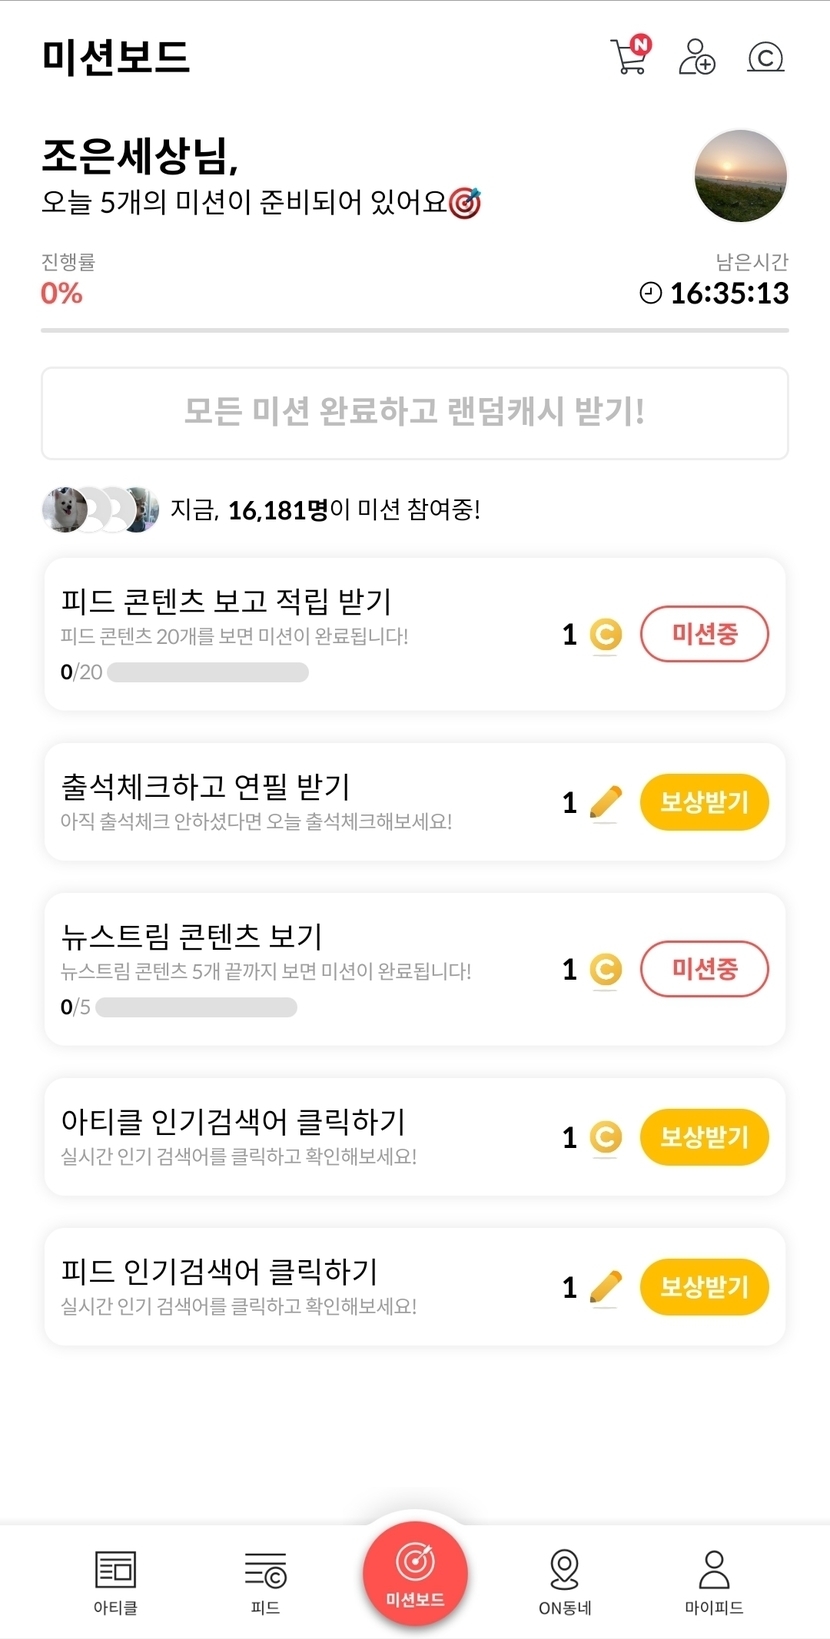Tap the remaining time clock icon

point(650,293)
